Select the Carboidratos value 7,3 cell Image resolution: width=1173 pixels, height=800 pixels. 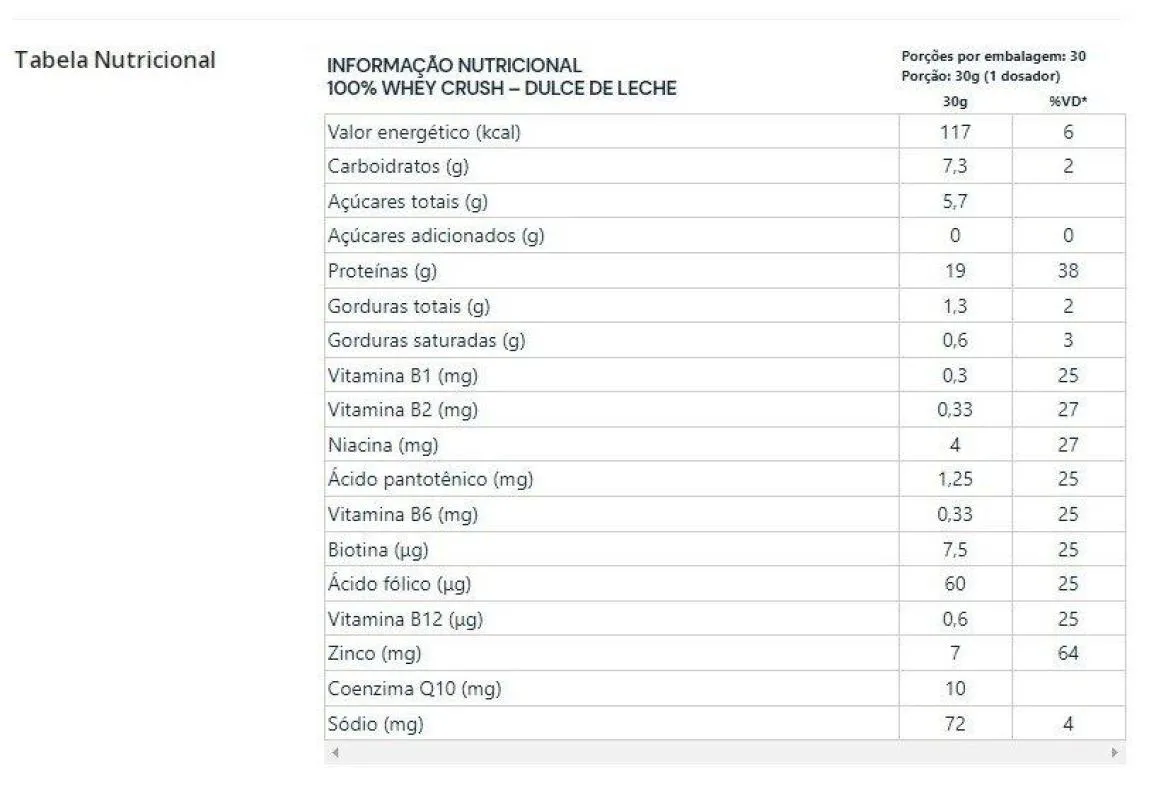coord(955,166)
